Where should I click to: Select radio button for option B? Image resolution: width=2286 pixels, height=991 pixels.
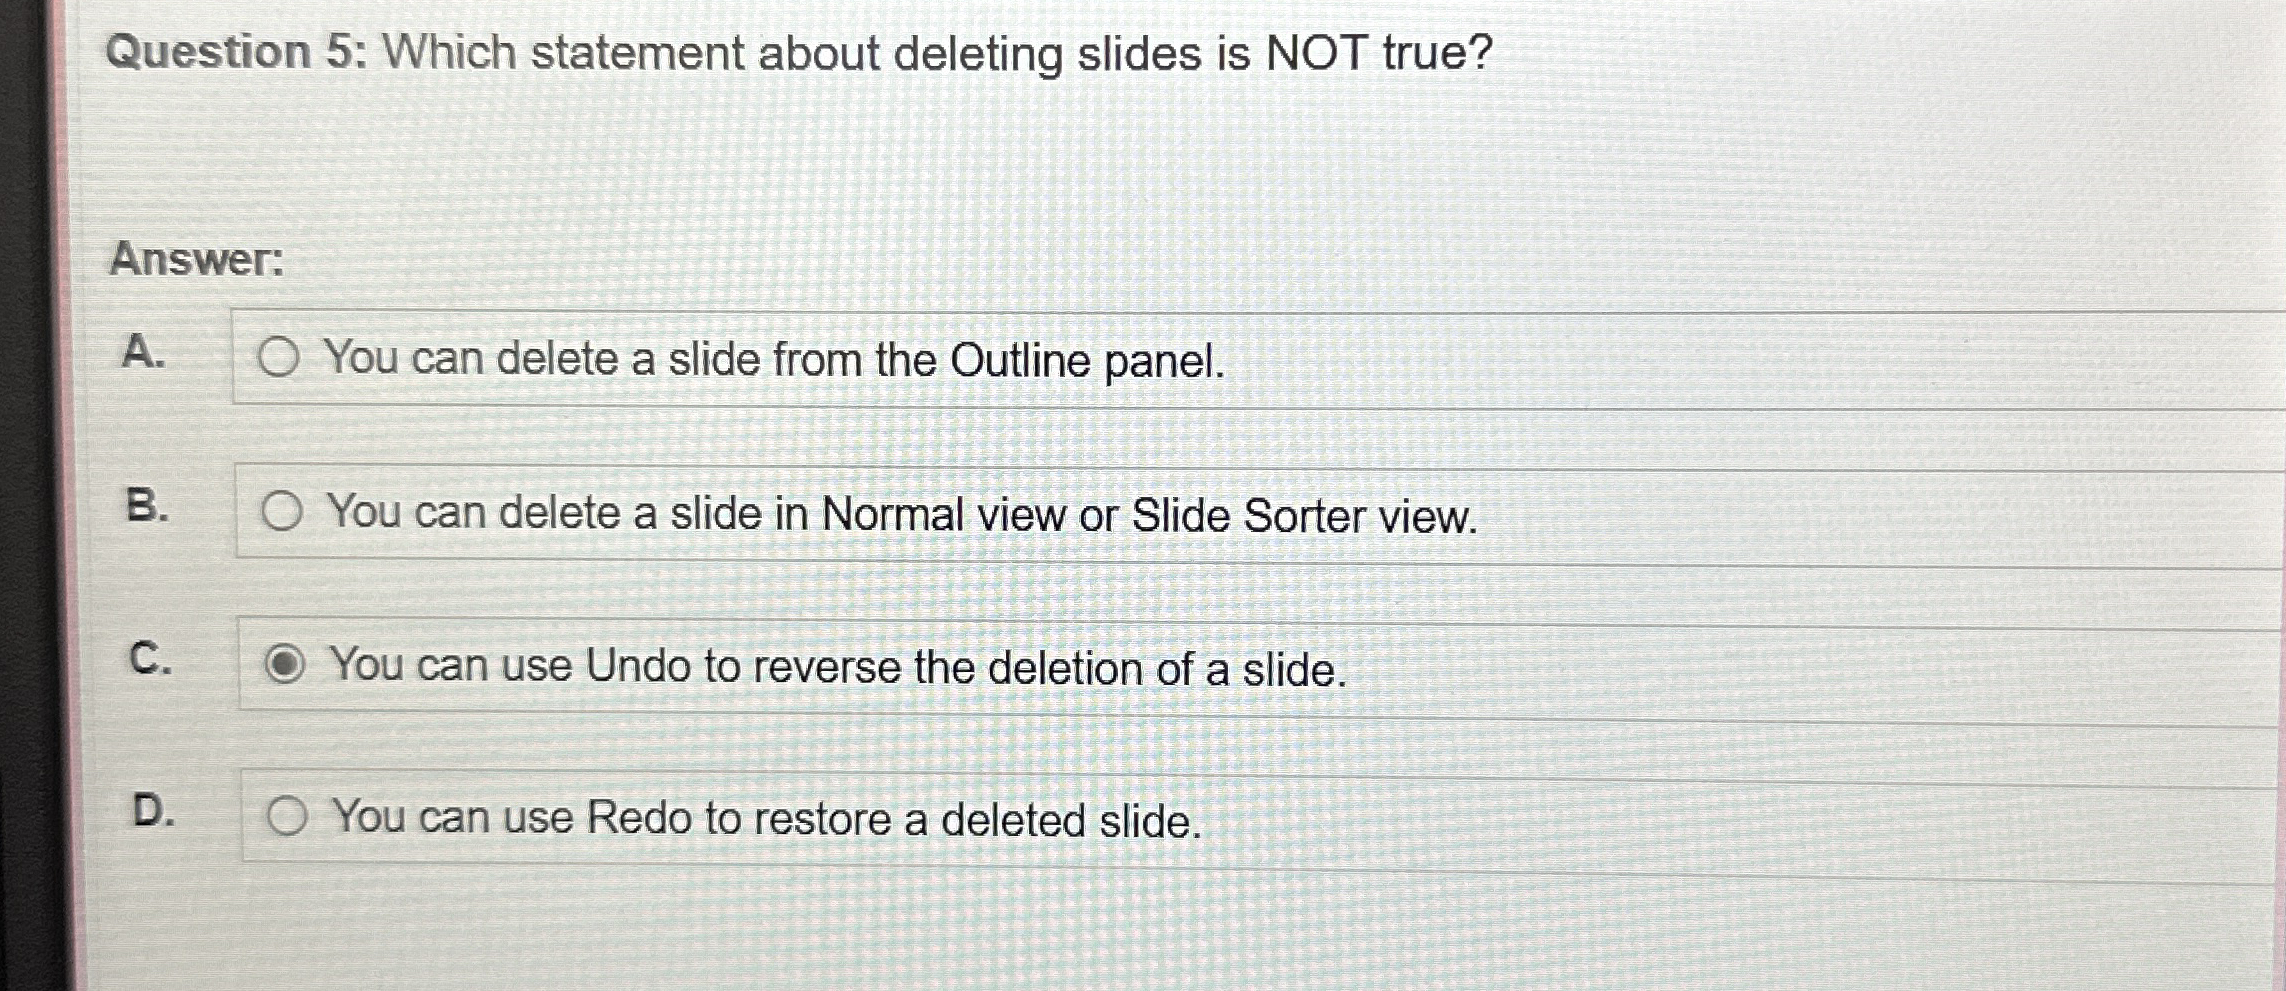tap(287, 513)
